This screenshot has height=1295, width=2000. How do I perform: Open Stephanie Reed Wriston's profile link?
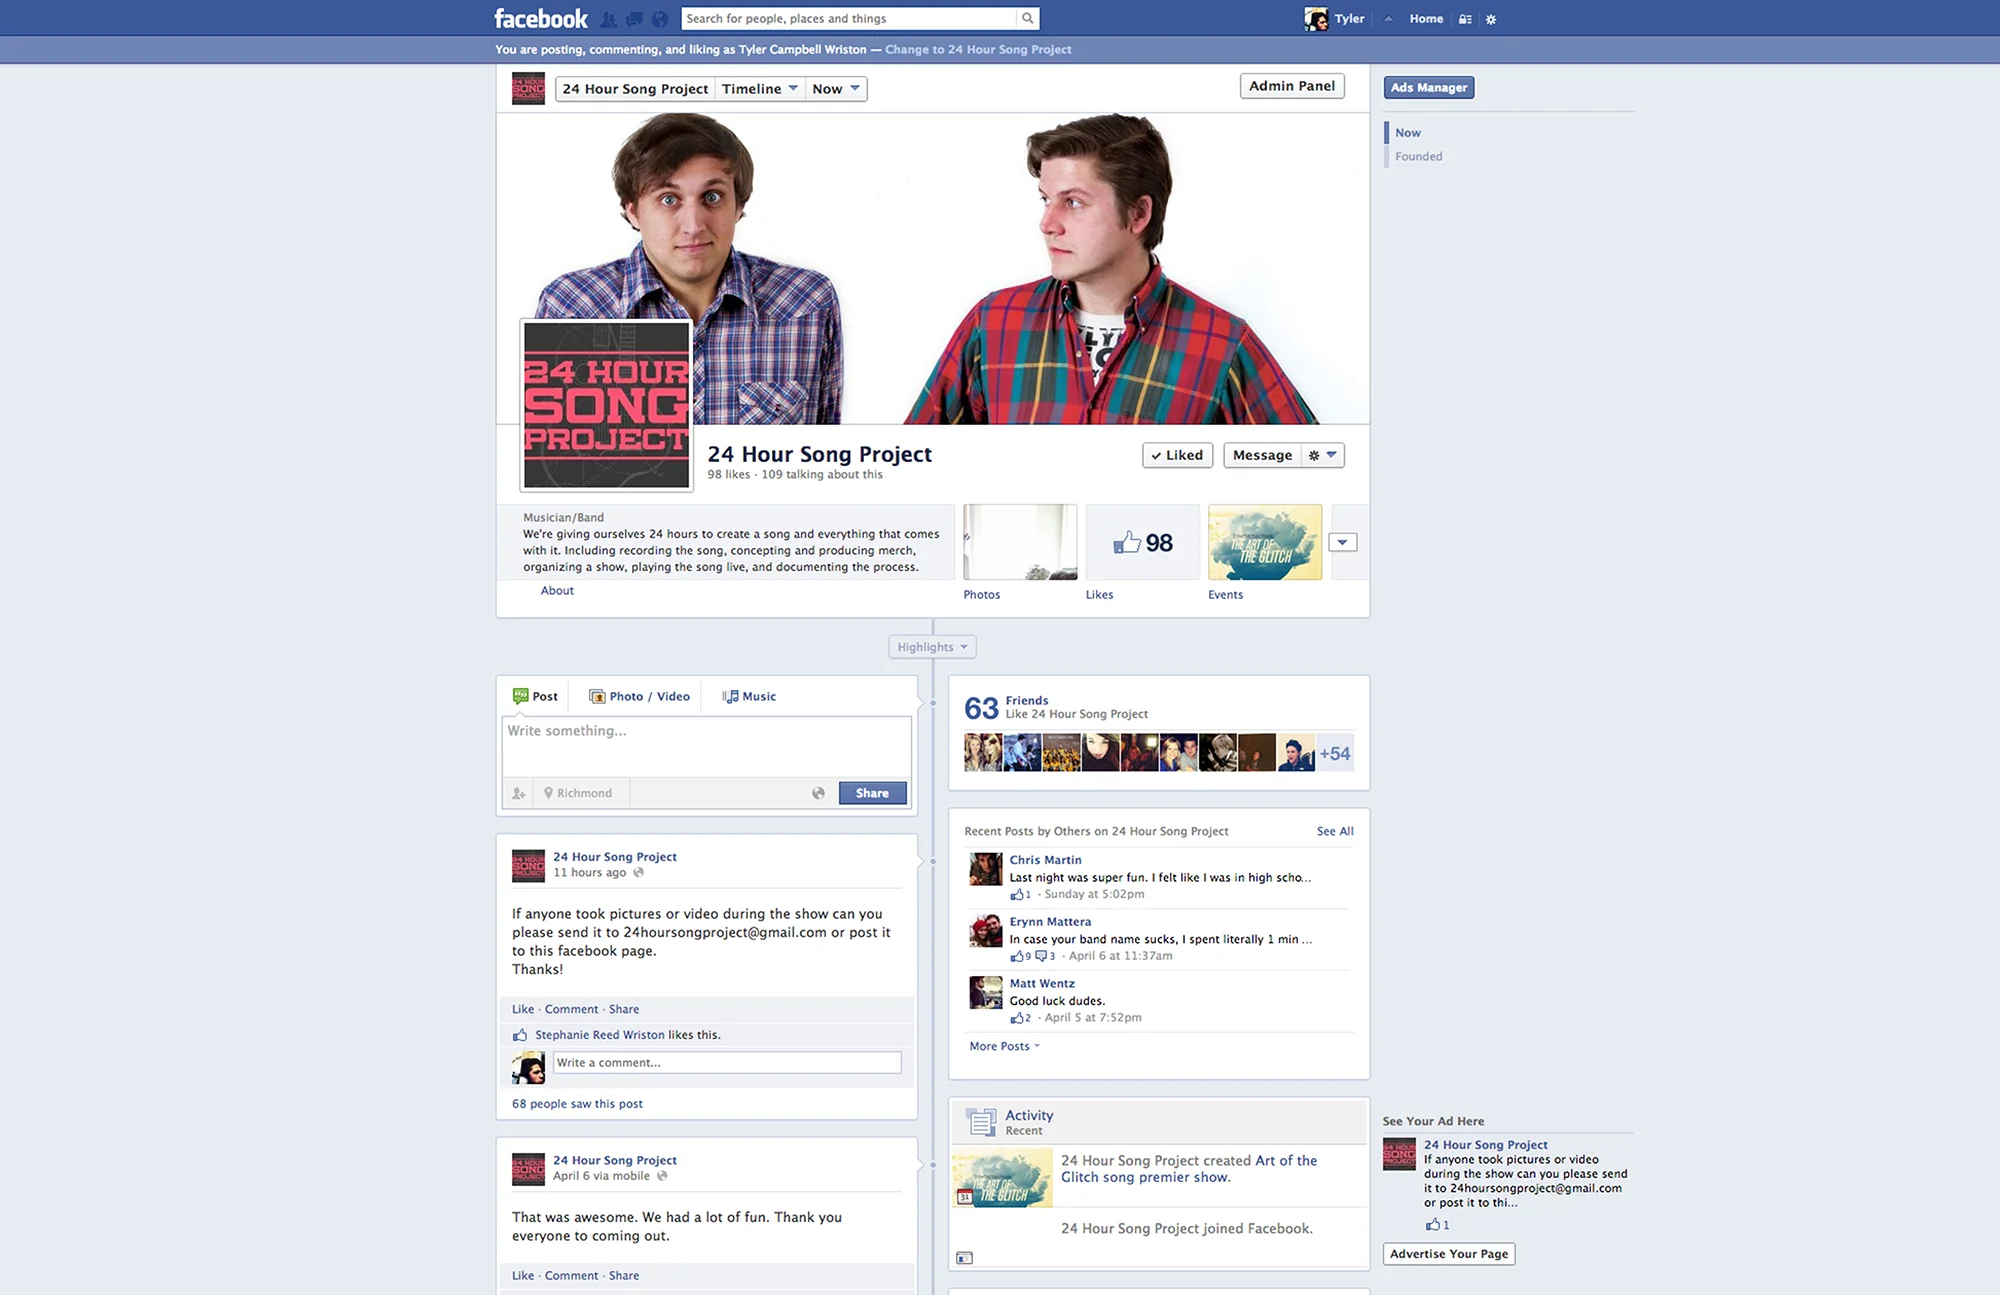pyautogui.click(x=599, y=1035)
